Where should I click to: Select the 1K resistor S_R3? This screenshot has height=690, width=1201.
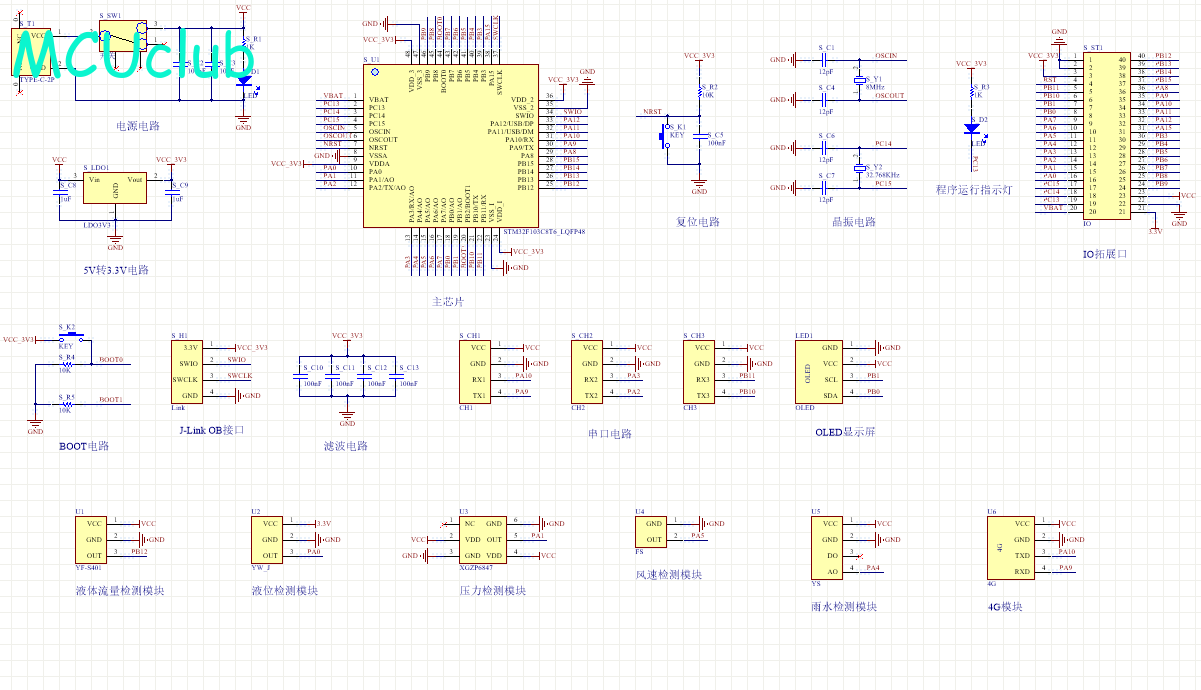(x=971, y=91)
